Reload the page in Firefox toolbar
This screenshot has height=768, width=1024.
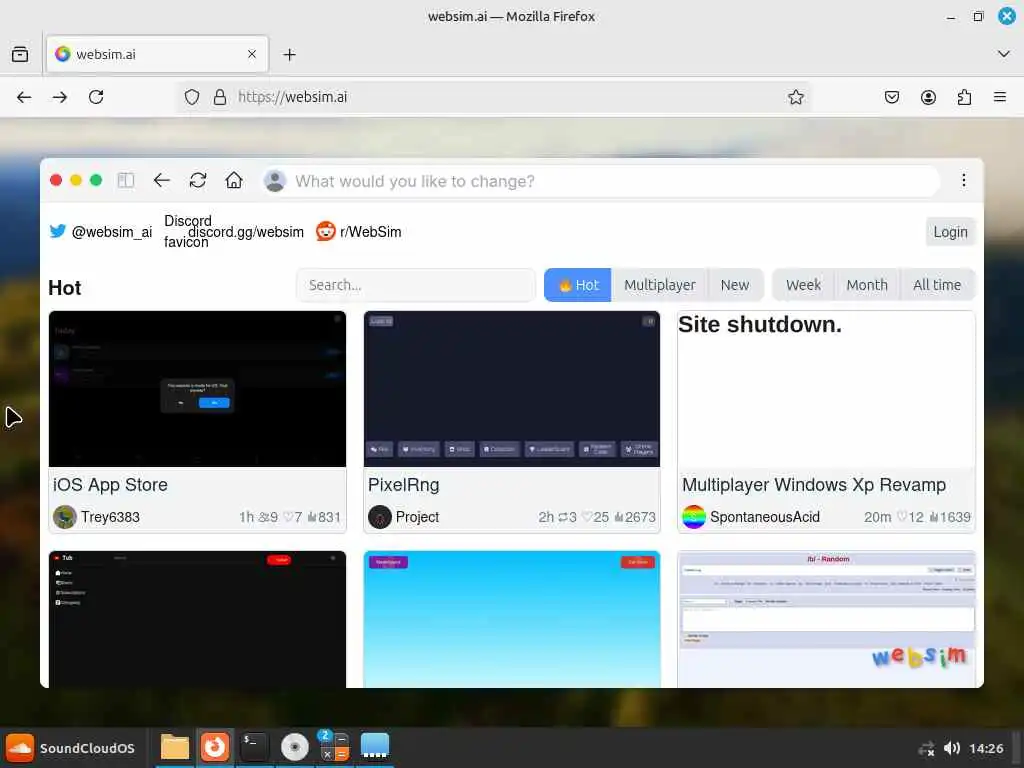[x=96, y=97]
